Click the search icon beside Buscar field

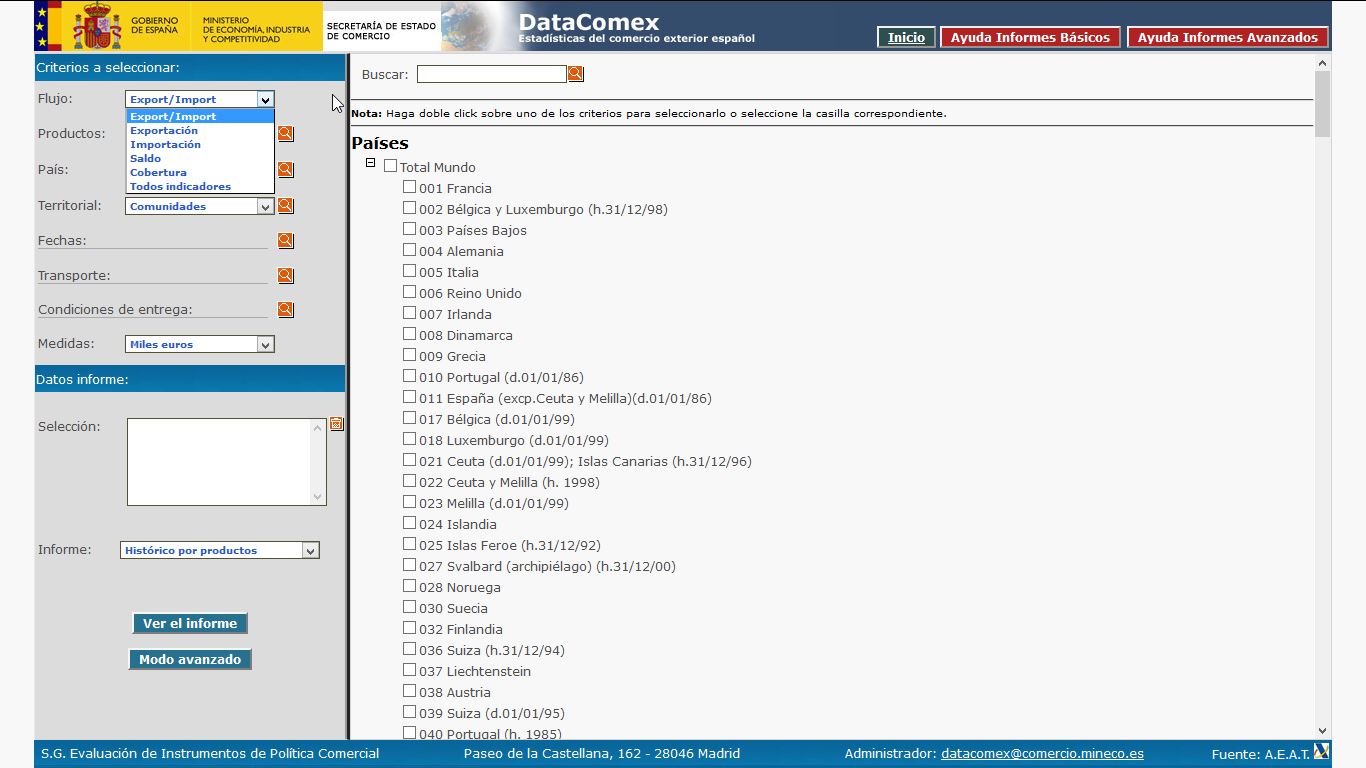(575, 74)
